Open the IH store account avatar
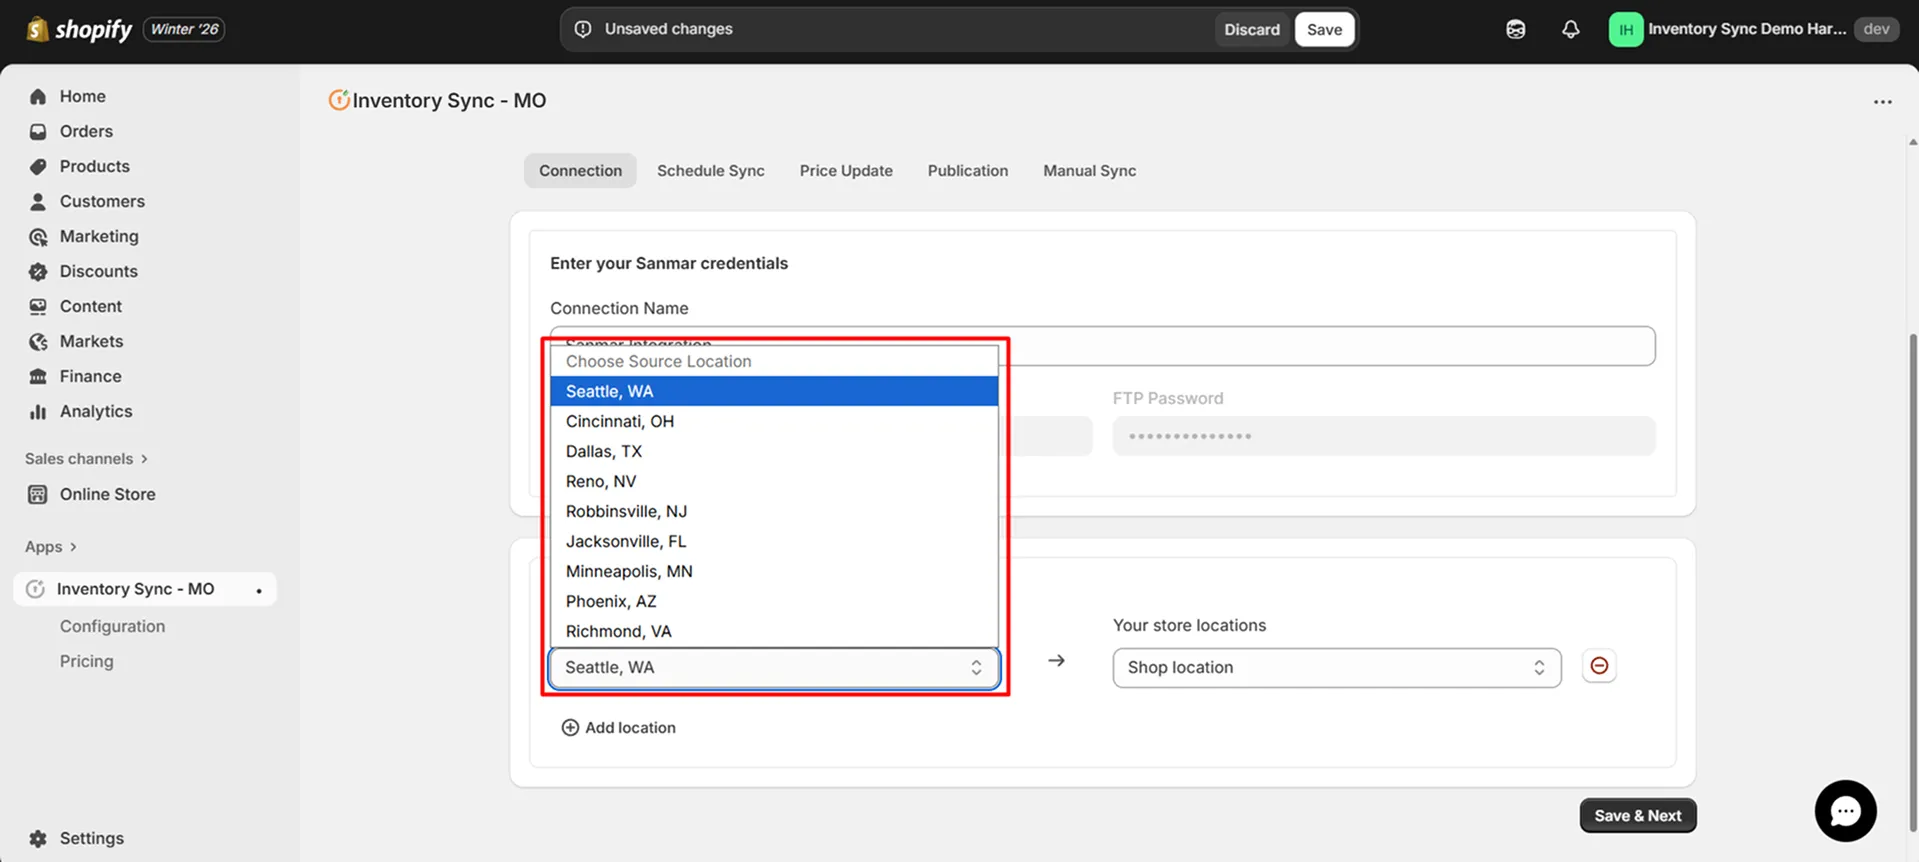 [1626, 29]
